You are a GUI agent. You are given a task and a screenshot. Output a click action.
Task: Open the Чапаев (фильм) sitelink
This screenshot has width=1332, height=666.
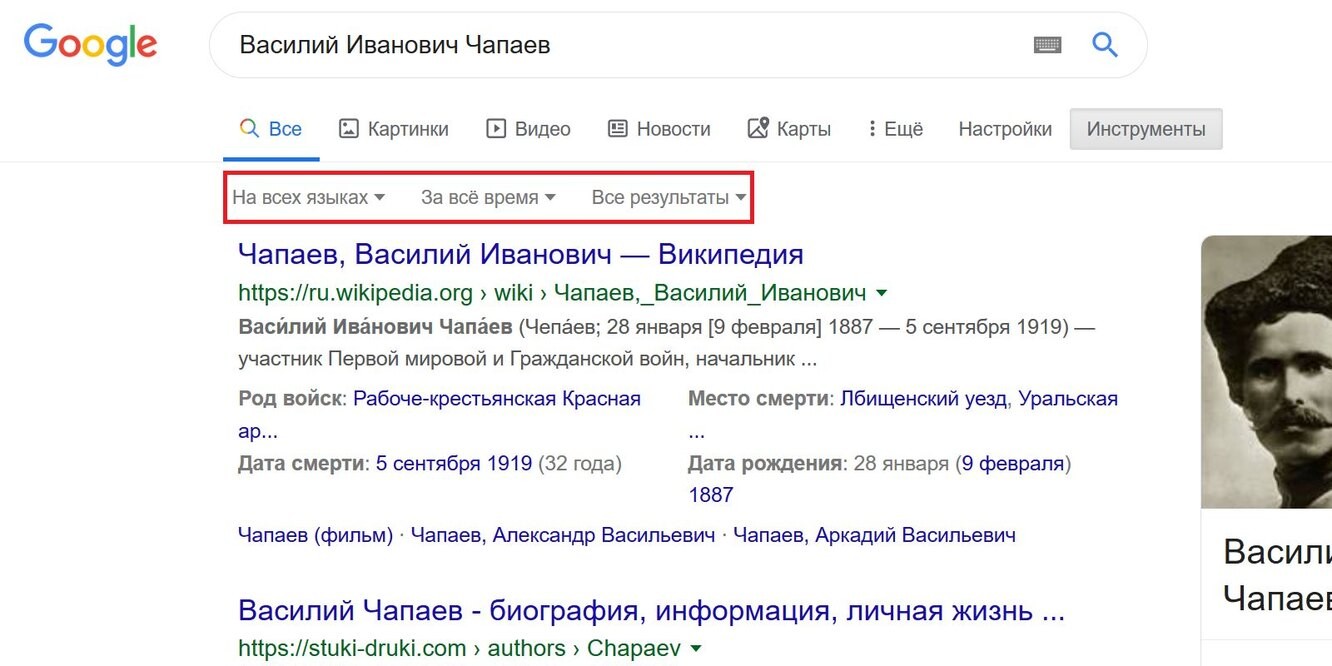click(x=315, y=535)
